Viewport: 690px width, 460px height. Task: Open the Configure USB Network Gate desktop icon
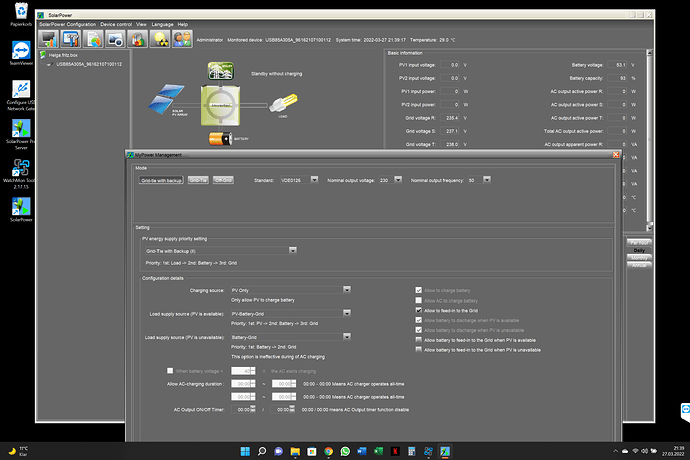(21, 95)
